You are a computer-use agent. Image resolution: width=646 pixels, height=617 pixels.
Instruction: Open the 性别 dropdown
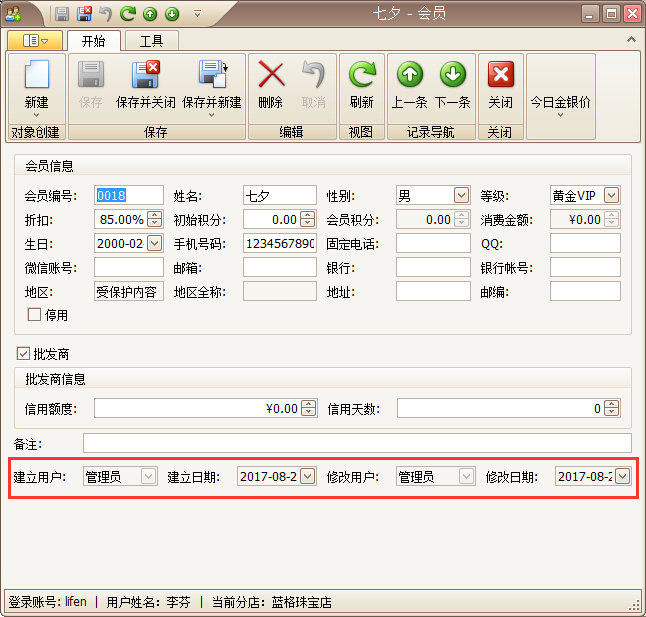pos(461,195)
